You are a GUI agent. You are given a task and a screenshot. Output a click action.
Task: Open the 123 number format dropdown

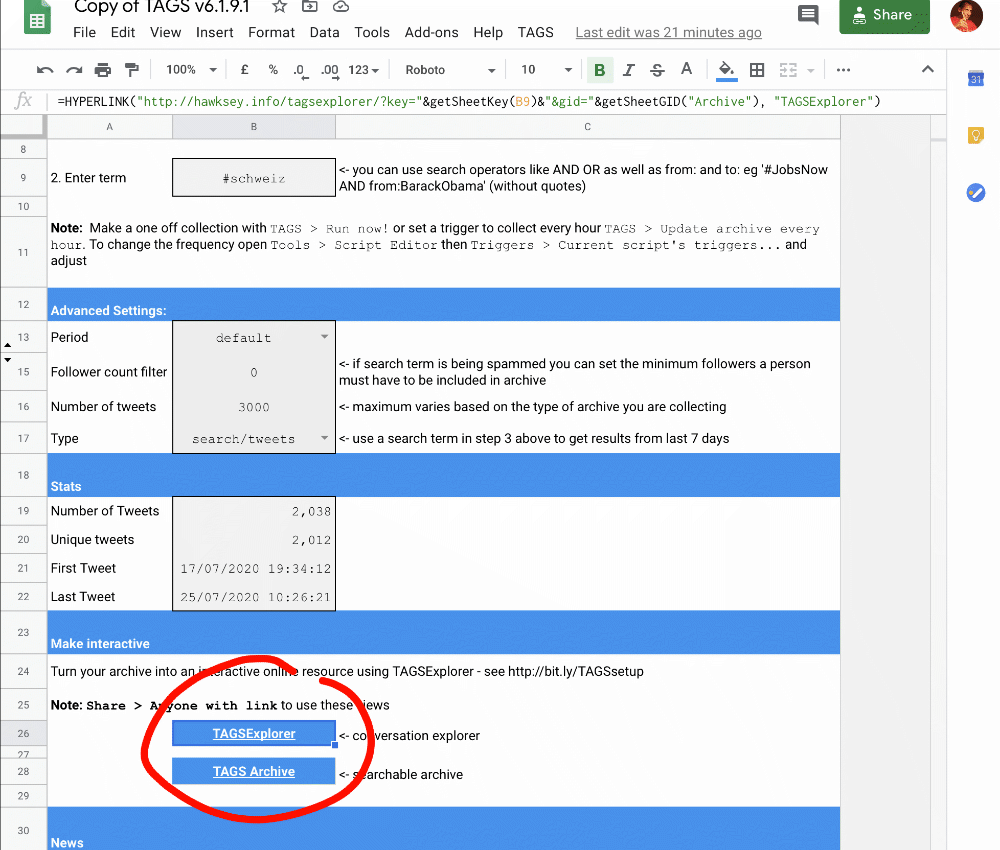(x=364, y=70)
